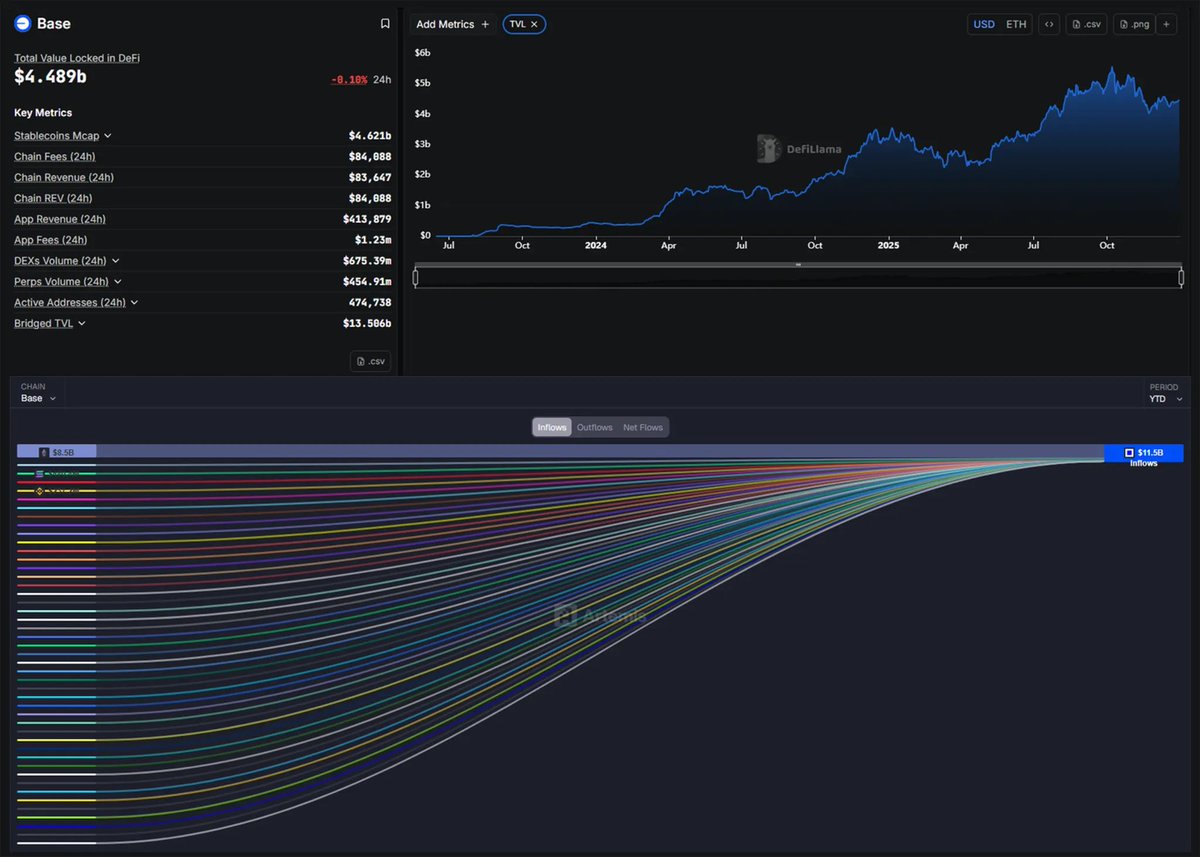The height and width of the screenshot is (857, 1200).
Task: Click the plus button beside .png
Action: click(x=1166, y=24)
